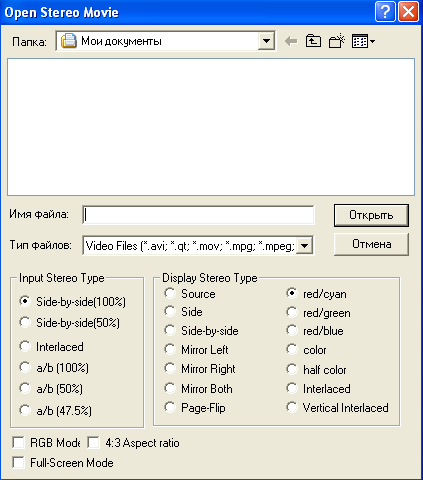The image size is (423, 480).
Task: Enable Full-Screen Mode checkbox
Action: tap(18, 463)
